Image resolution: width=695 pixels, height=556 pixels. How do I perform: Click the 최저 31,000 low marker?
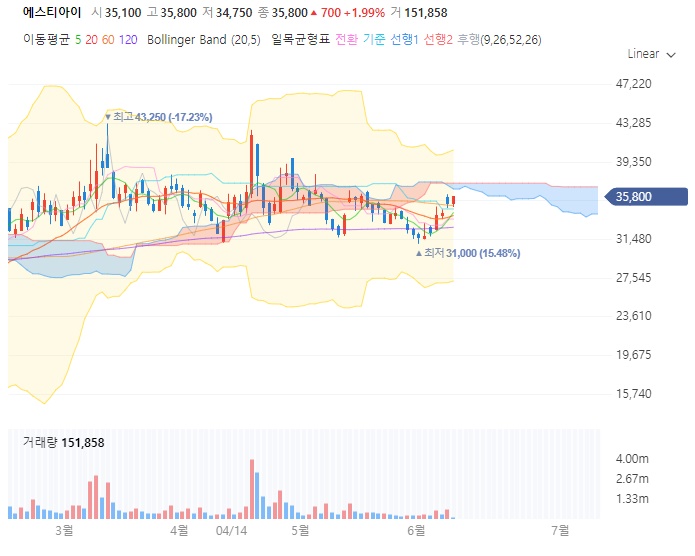(x=468, y=253)
